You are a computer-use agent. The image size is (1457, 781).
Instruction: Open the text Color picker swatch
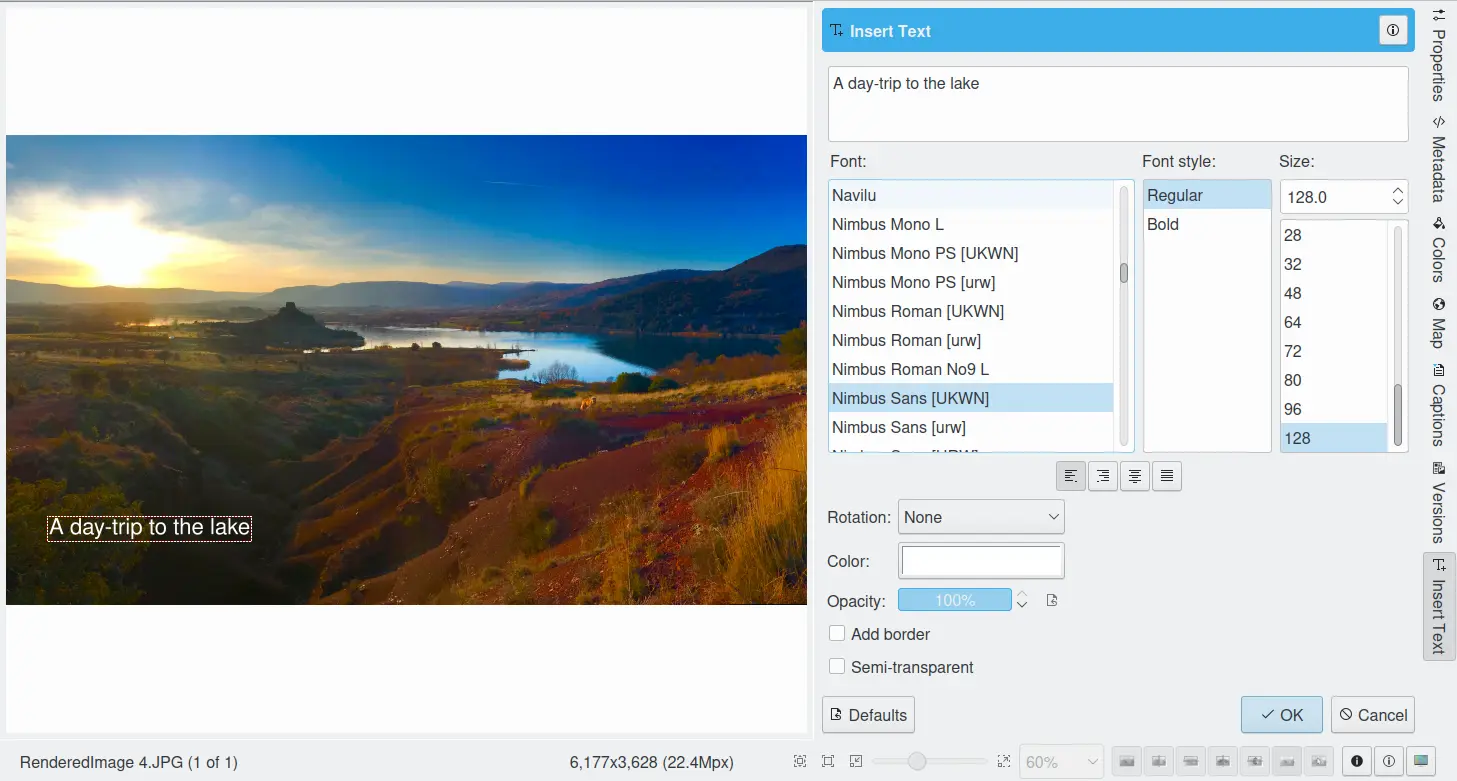981,561
